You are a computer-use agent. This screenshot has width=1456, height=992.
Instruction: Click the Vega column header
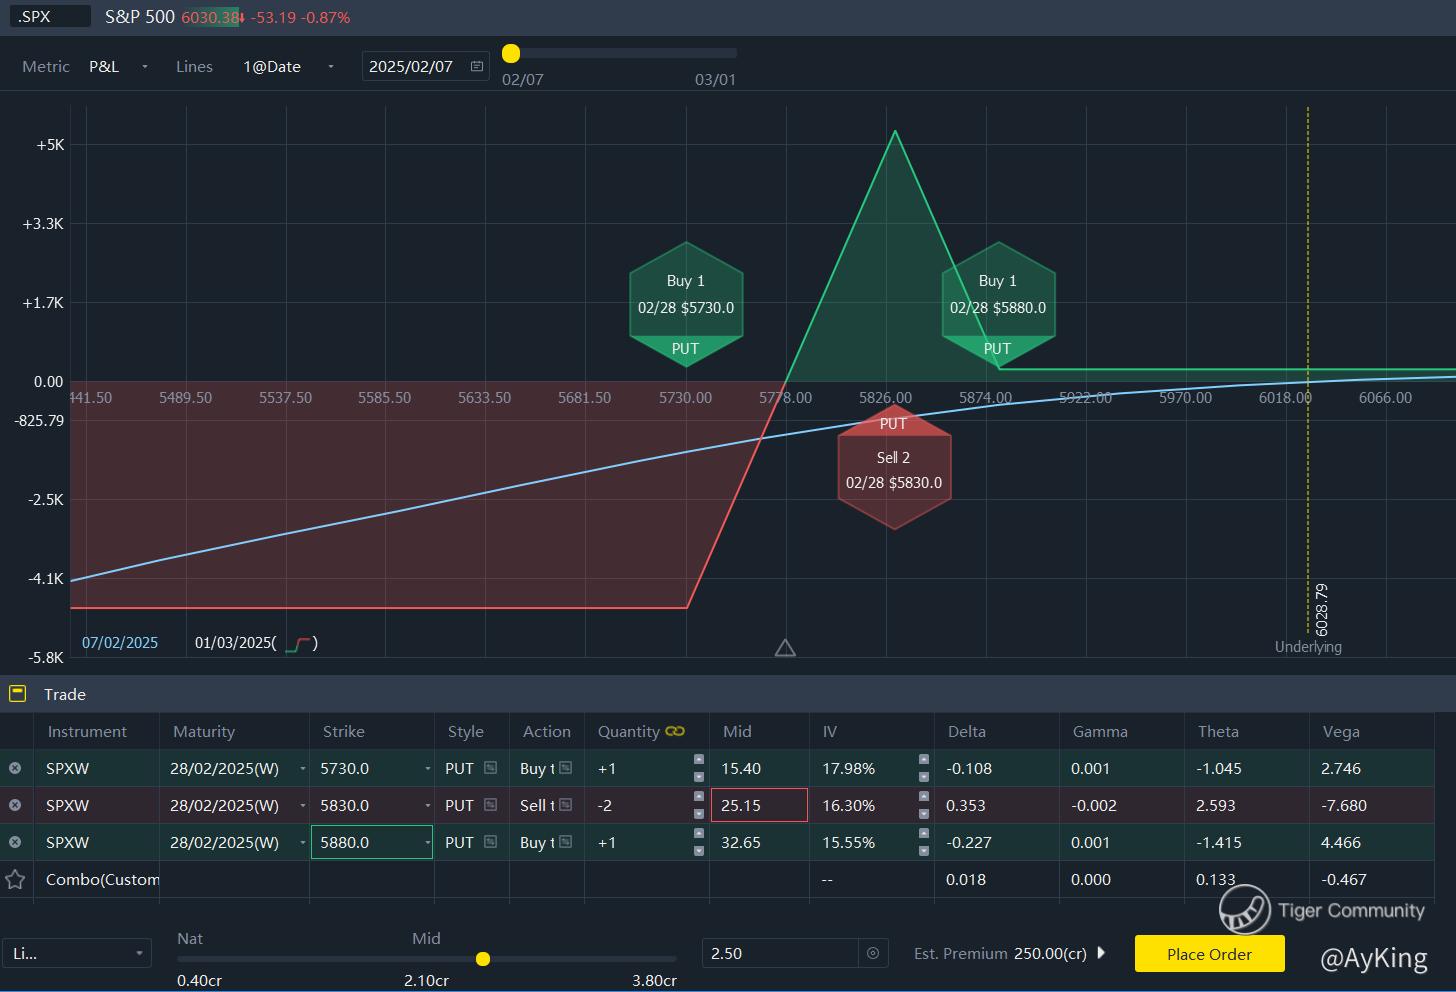(x=1341, y=731)
